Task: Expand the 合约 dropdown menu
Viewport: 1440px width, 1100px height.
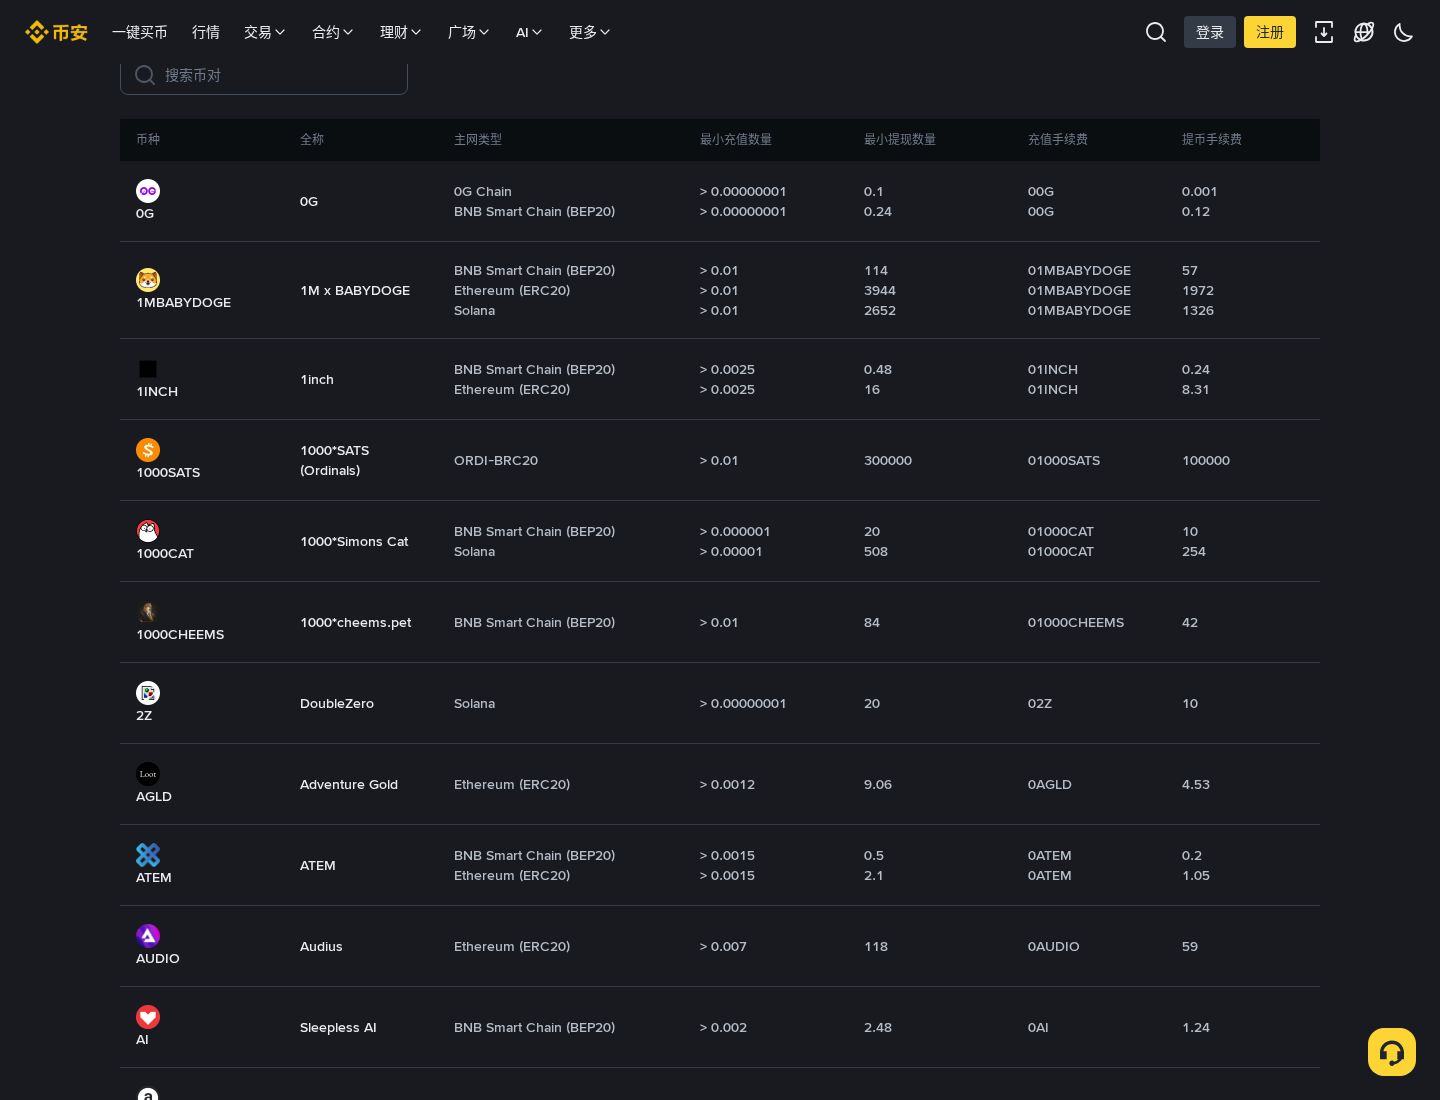Action: pyautogui.click(x=333, y=32)
